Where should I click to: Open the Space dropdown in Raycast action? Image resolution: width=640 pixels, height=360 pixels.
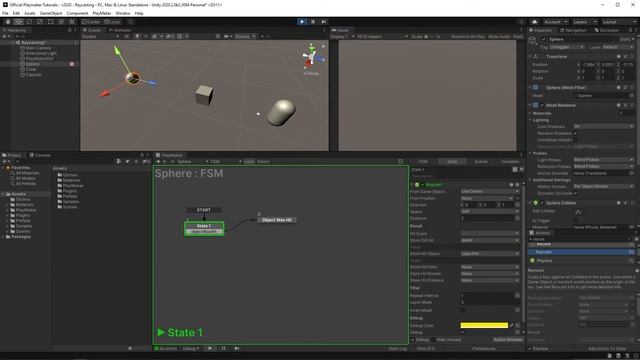(x=489, y=211)
